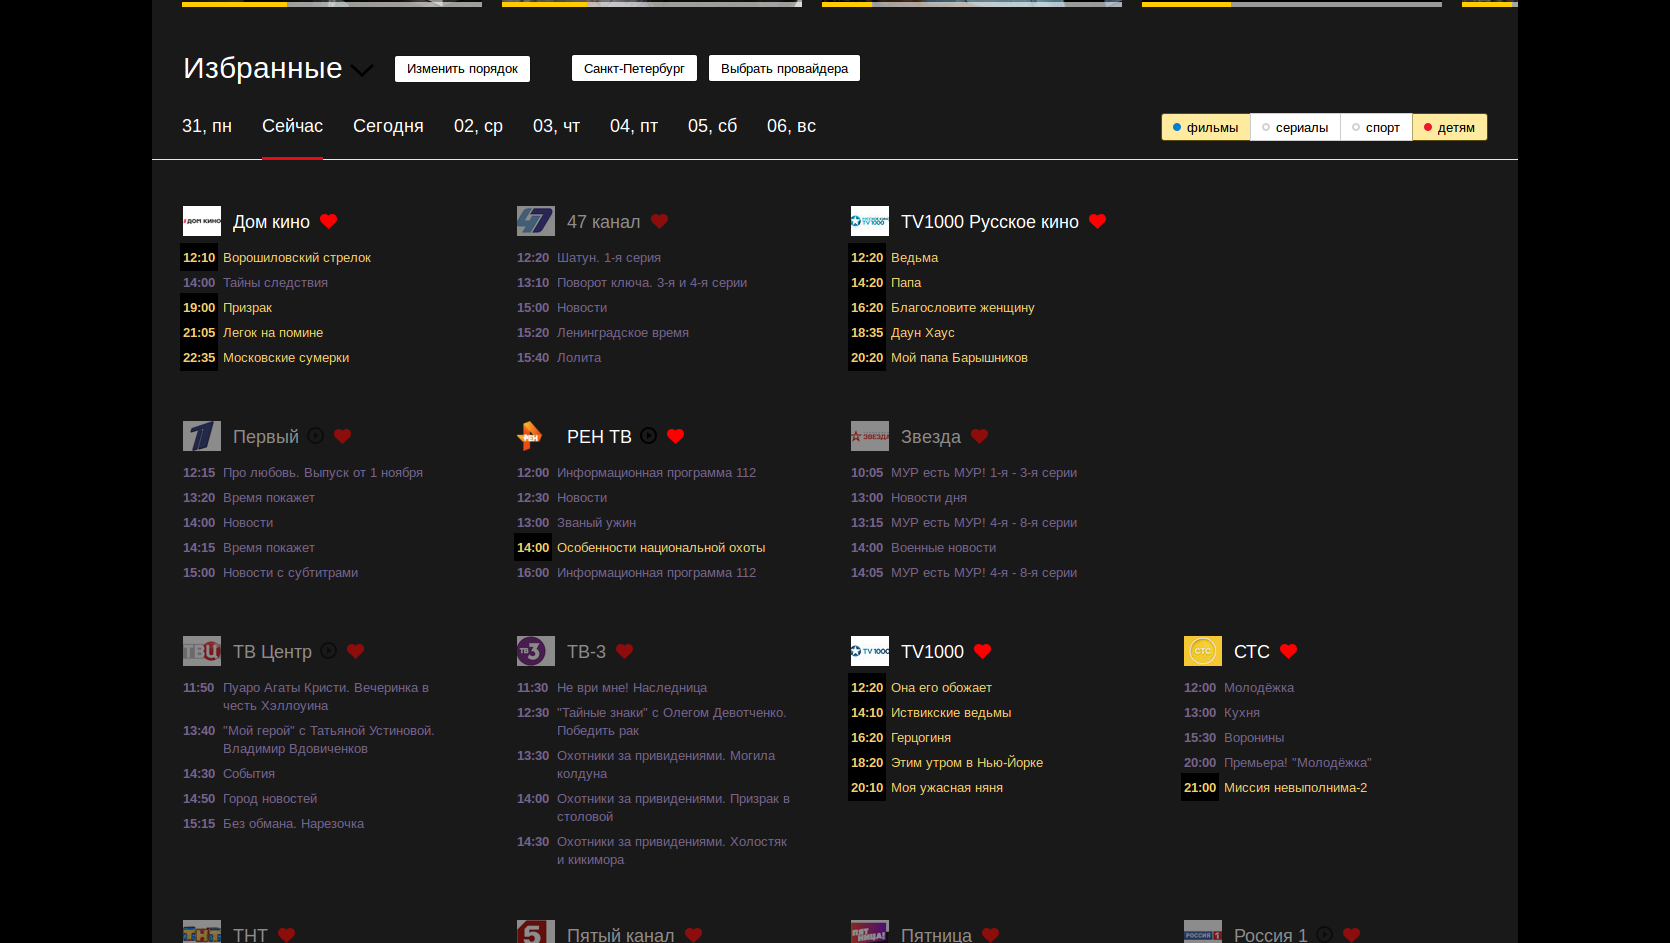Open the 02, ср day tab
The height and width of the screenshot is (943, 1670).
click(478, 126)
